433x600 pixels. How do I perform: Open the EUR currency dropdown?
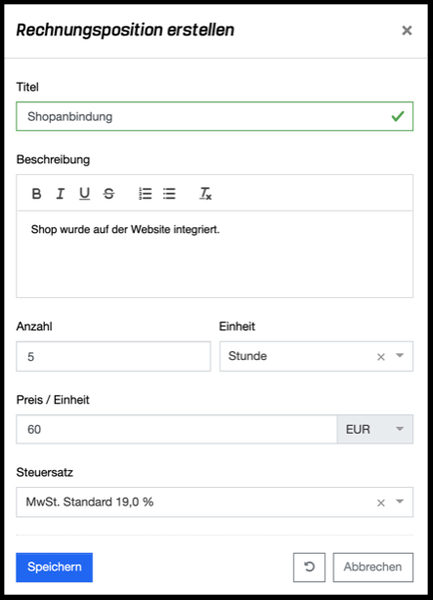coord(375,429)
